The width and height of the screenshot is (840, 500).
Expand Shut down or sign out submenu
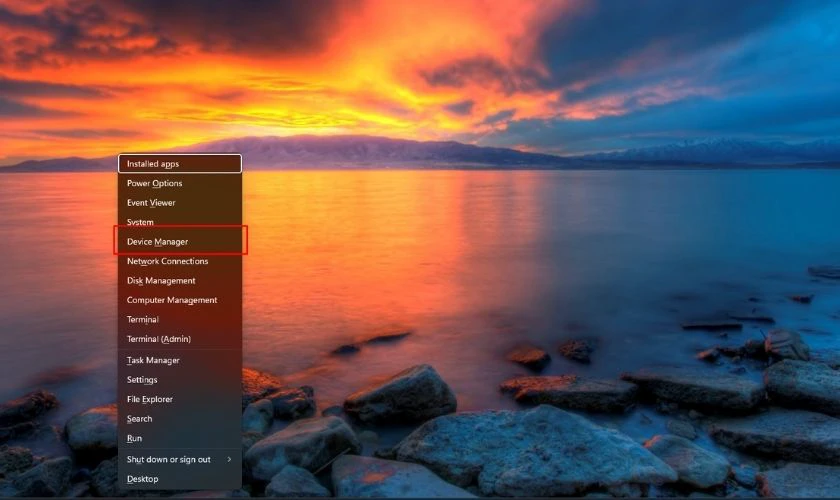(x=179, y=459)
